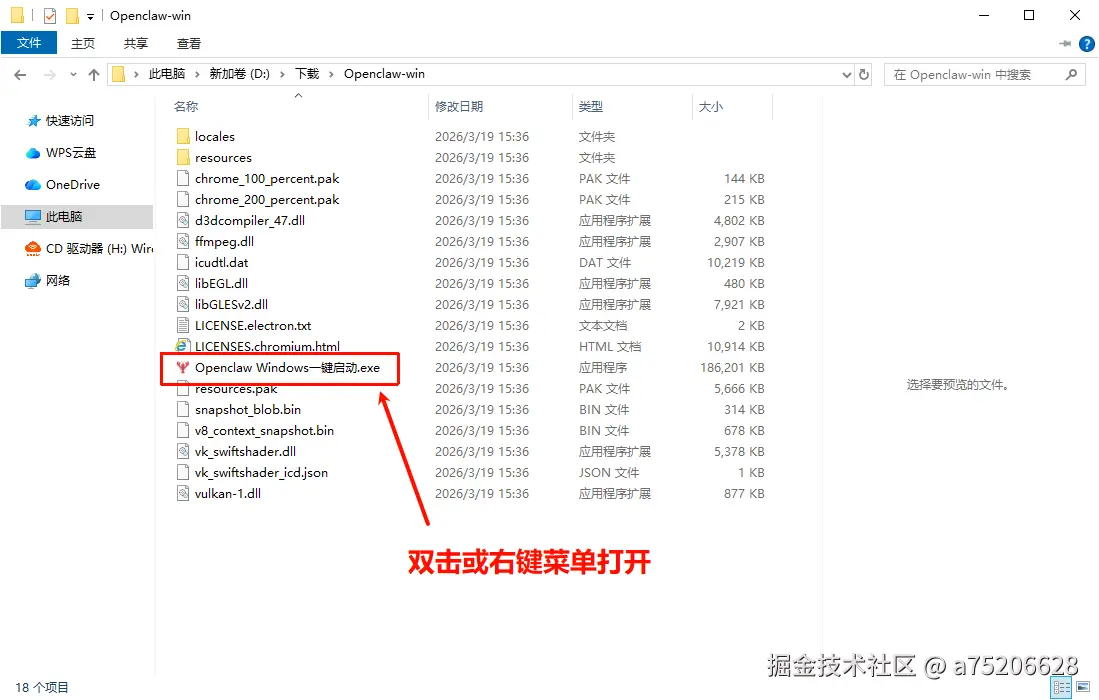This screenshot has width=1099, height=700.
Task: Expand the chevron after 下载 in path
Action: point(332,74)
